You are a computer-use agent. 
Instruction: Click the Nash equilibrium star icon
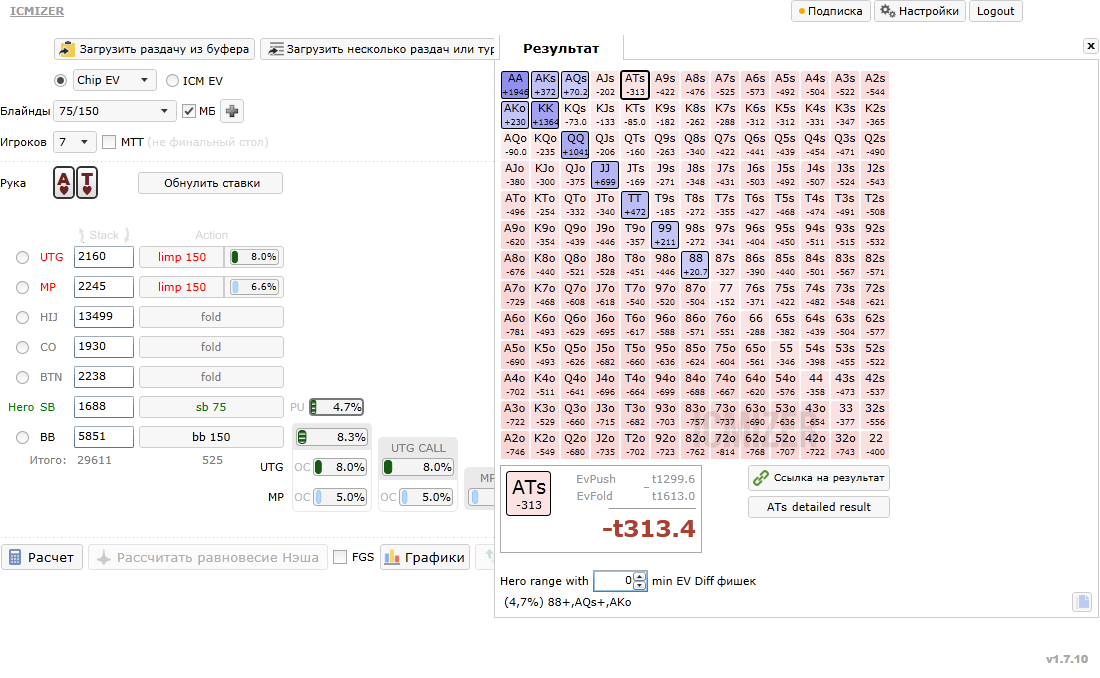click(x=104, y=558)
